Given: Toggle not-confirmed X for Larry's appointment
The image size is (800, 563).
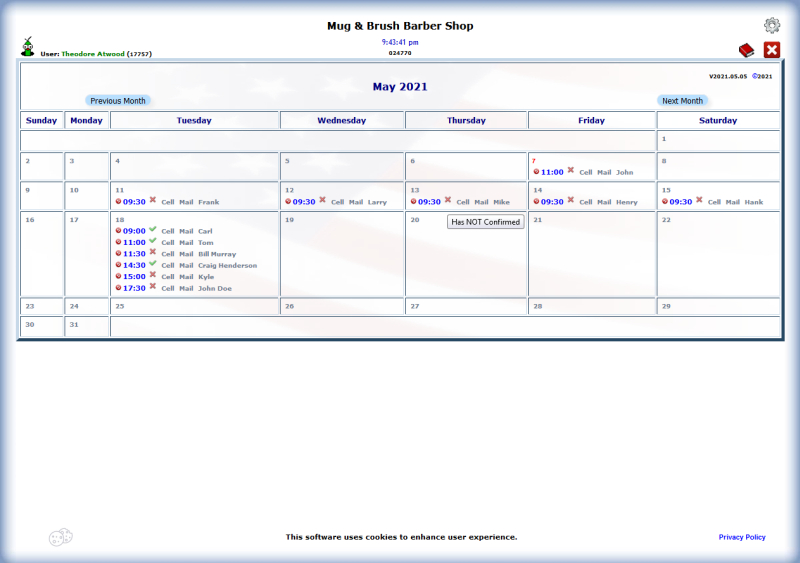Looking at the screenshot, I should (x=322, y=200).
